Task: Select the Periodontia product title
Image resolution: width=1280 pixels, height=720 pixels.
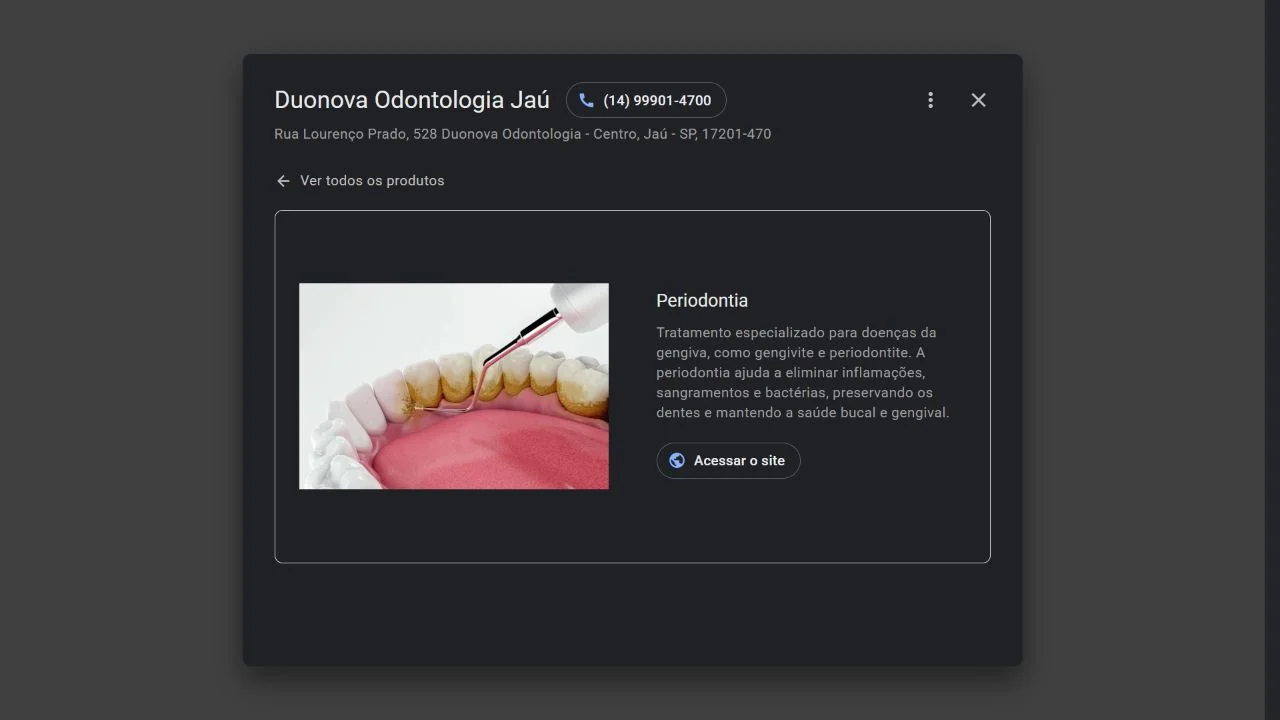Action: click(x=702, y=301)
